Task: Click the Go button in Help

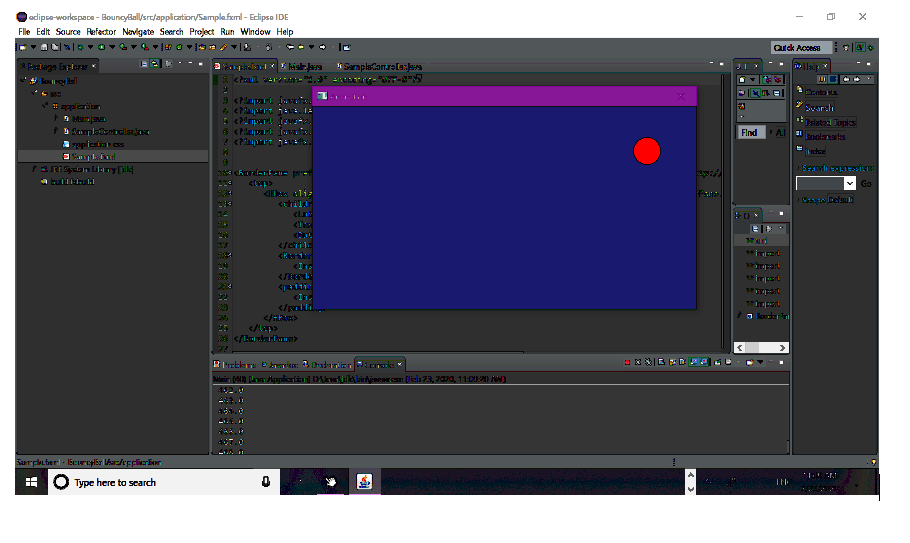Action: (866, 183)
